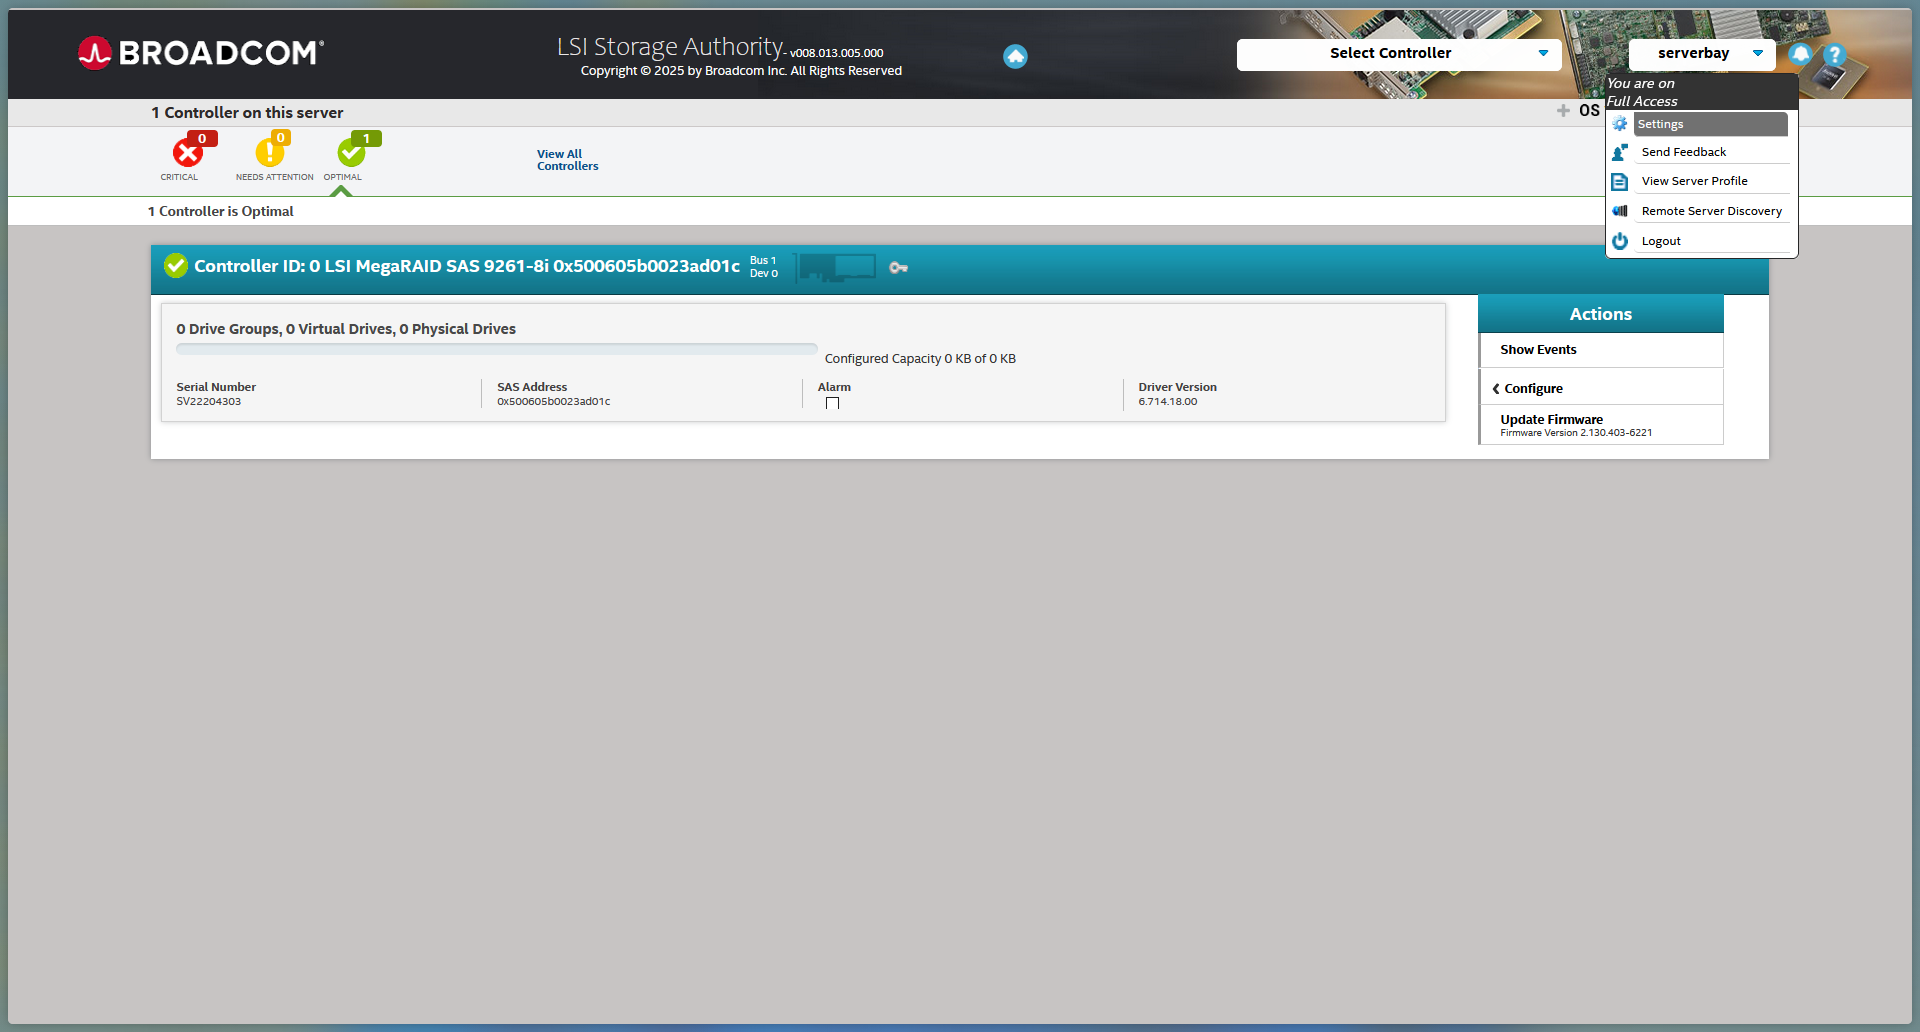The width and height of the screenshot is (1920, 1032).
Task: Click the controller card image icon
Action: pyautogui.click(x=837, y=267)
